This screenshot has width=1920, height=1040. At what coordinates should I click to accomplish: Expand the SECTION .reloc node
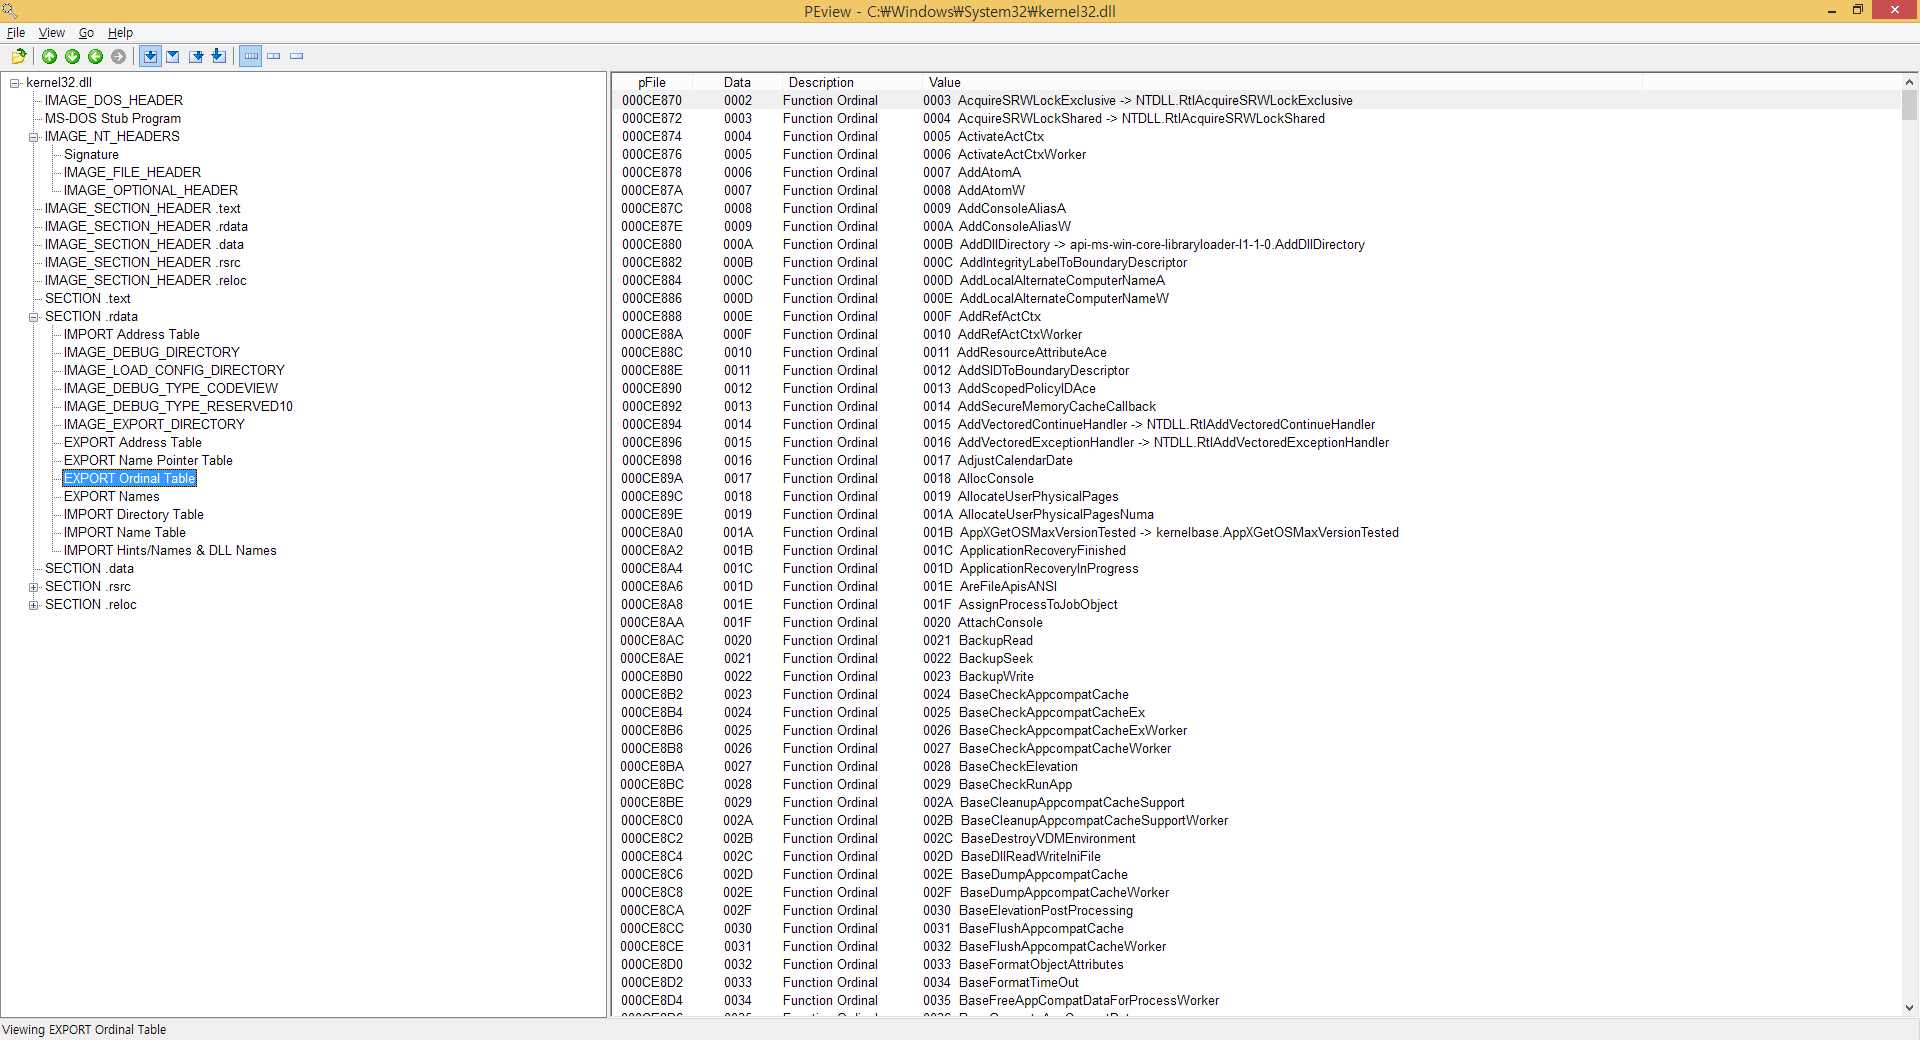point(34,605)
